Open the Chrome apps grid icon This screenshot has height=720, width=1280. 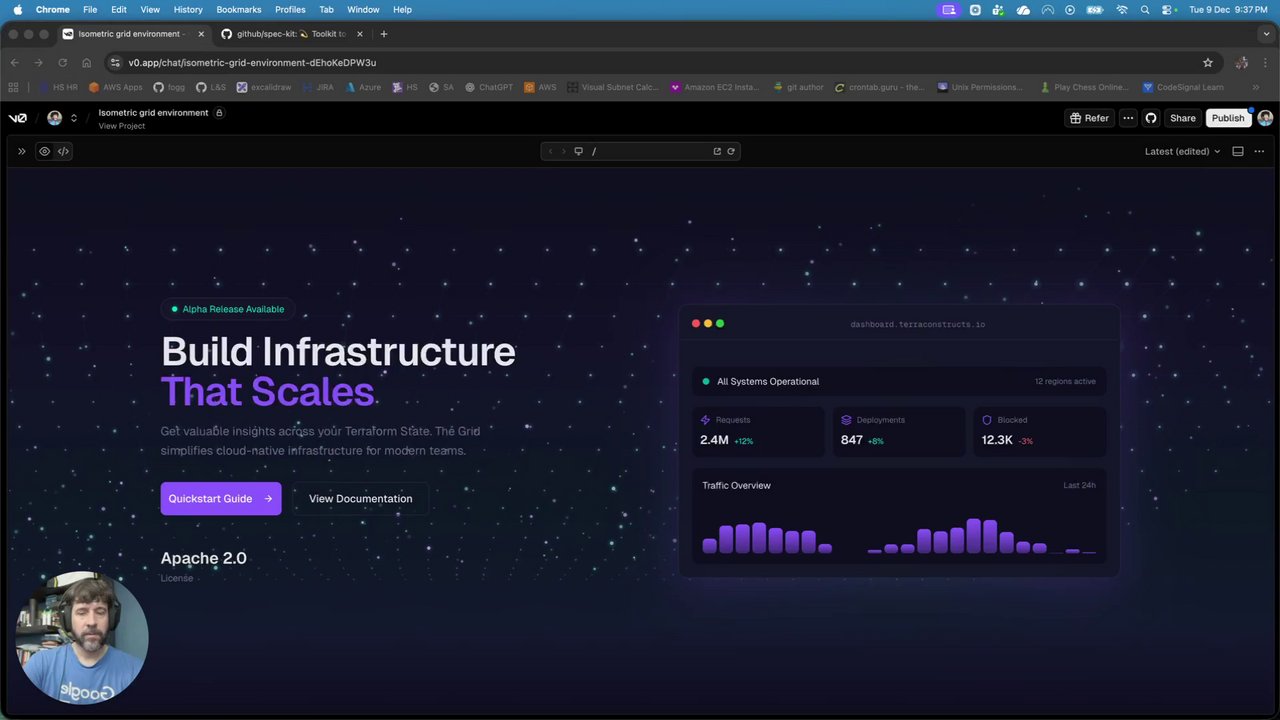tap(13, 87)
